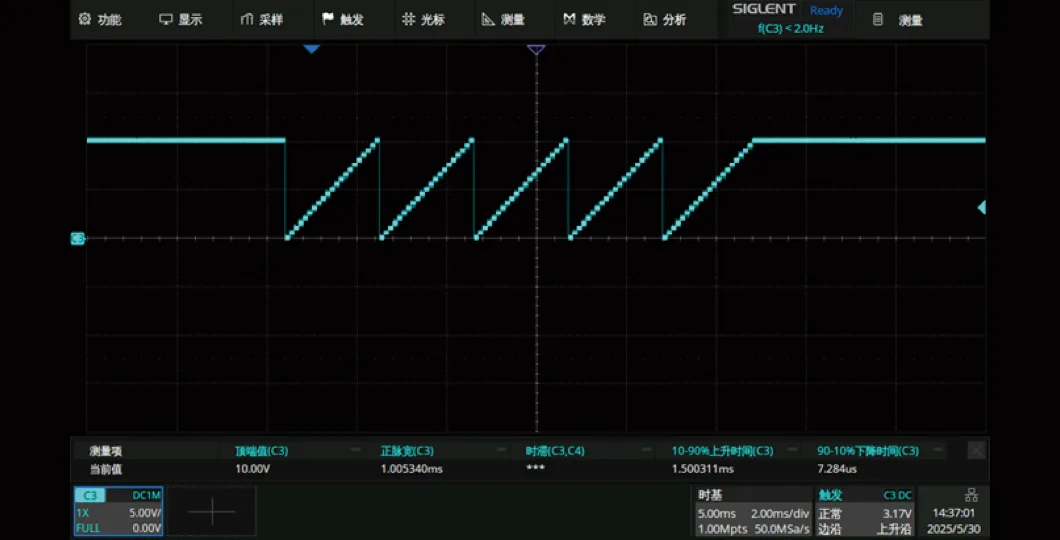Click the 10.00V top value
Image resolution: width=1060 pixels, height=540 pixels.
coord(252,469)
